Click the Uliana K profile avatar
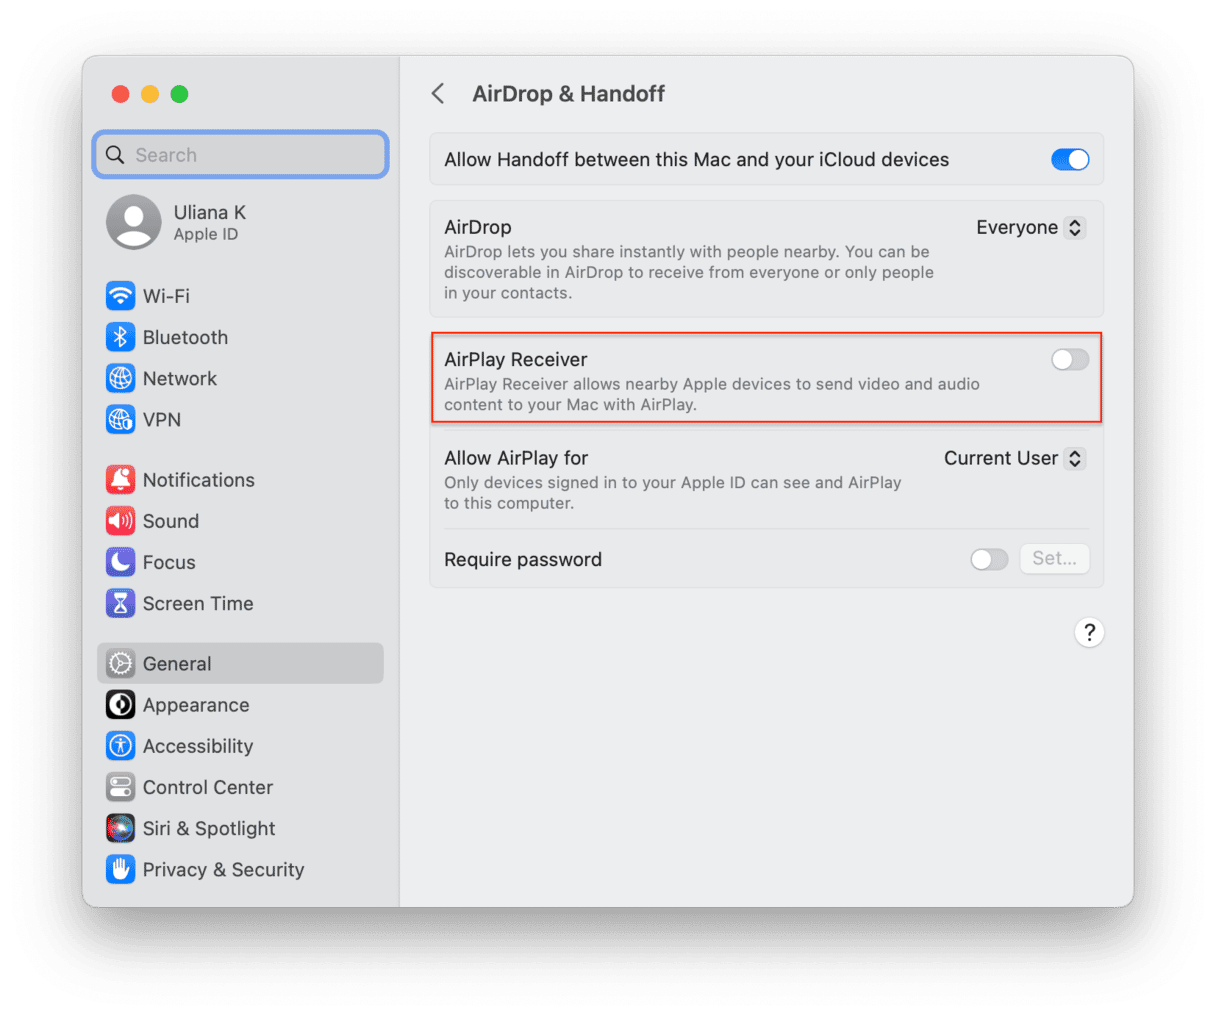Image resolution: width=1216 pixels, height=1016 pixels. 134,222
